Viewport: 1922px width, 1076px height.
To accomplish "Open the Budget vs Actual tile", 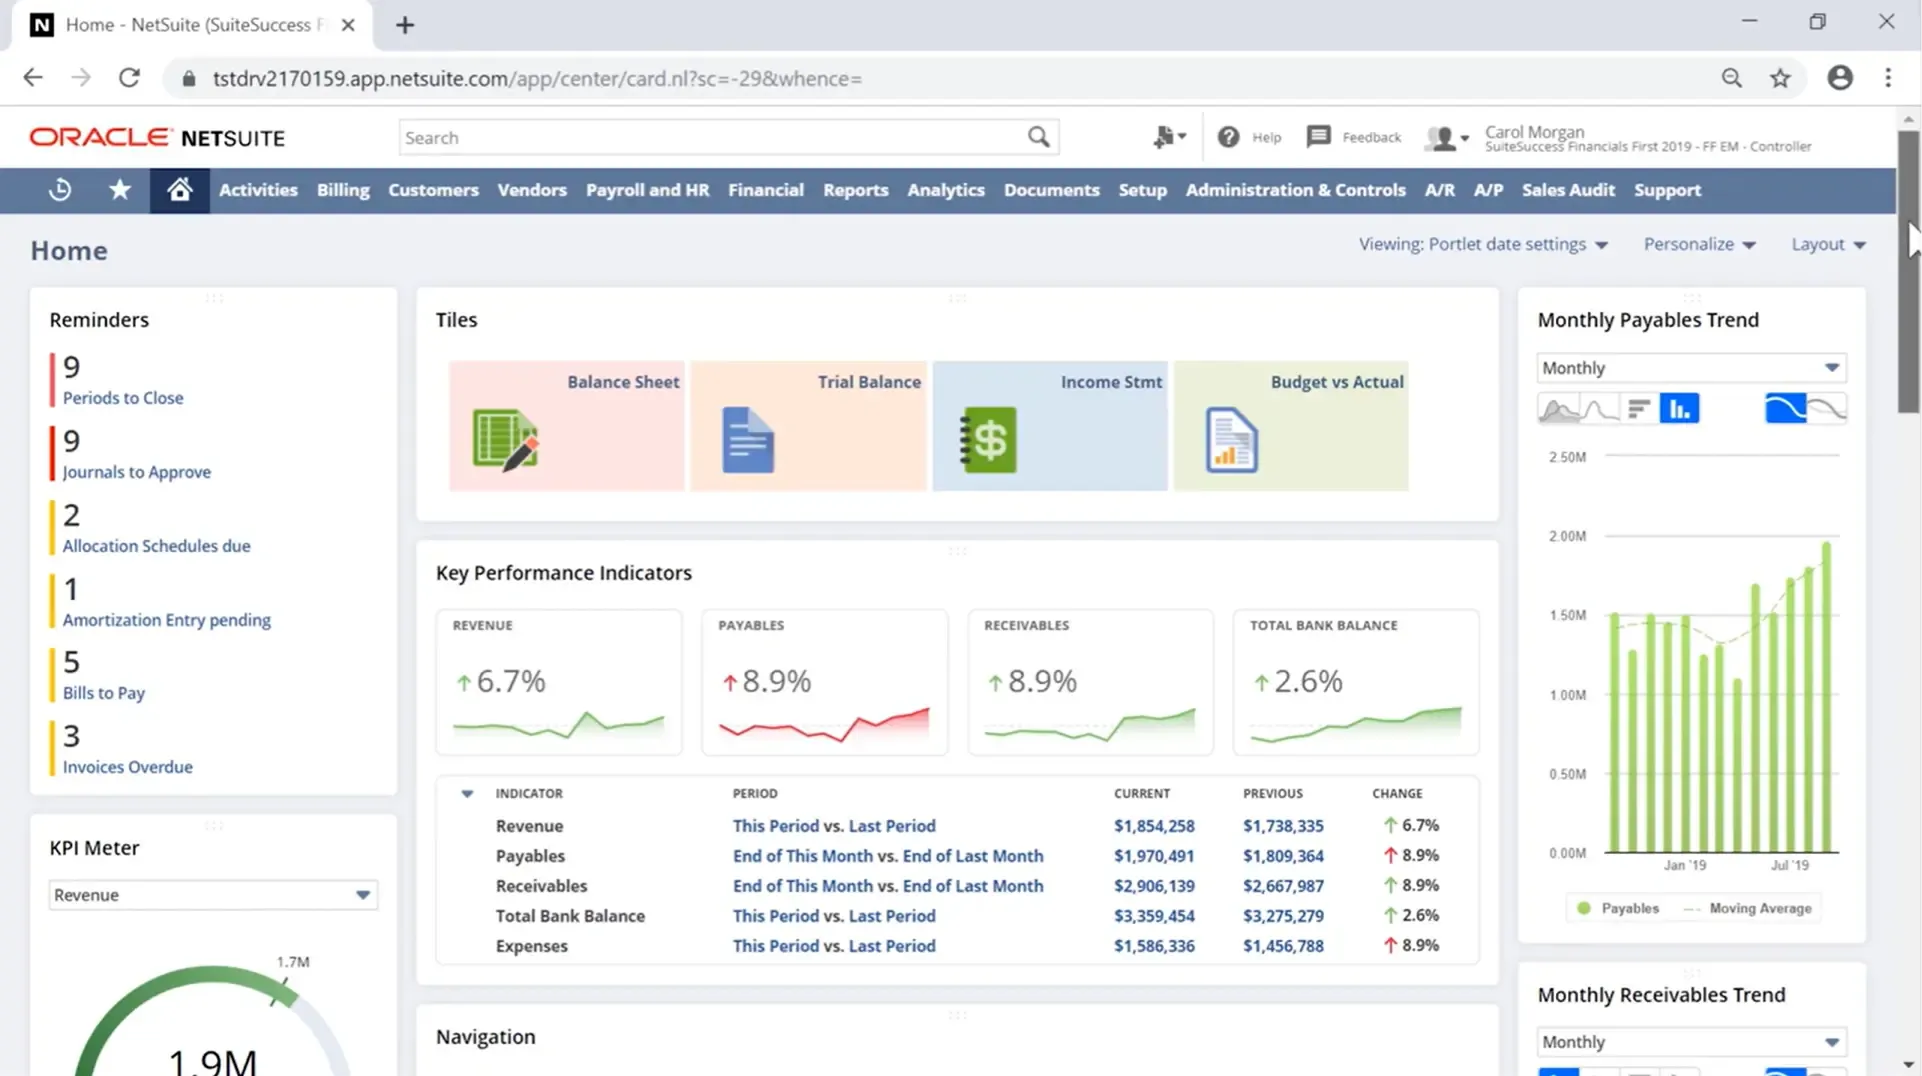I will tap(1291, 425).
